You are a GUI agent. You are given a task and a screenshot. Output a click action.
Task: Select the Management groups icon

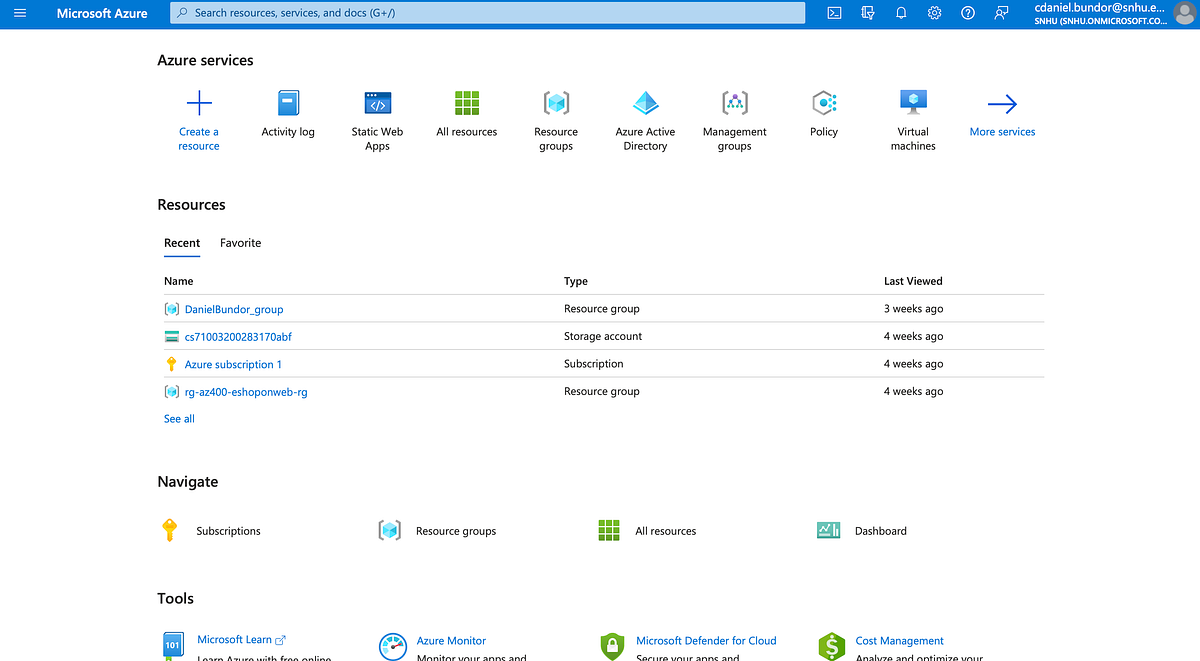tap(734, 103)
